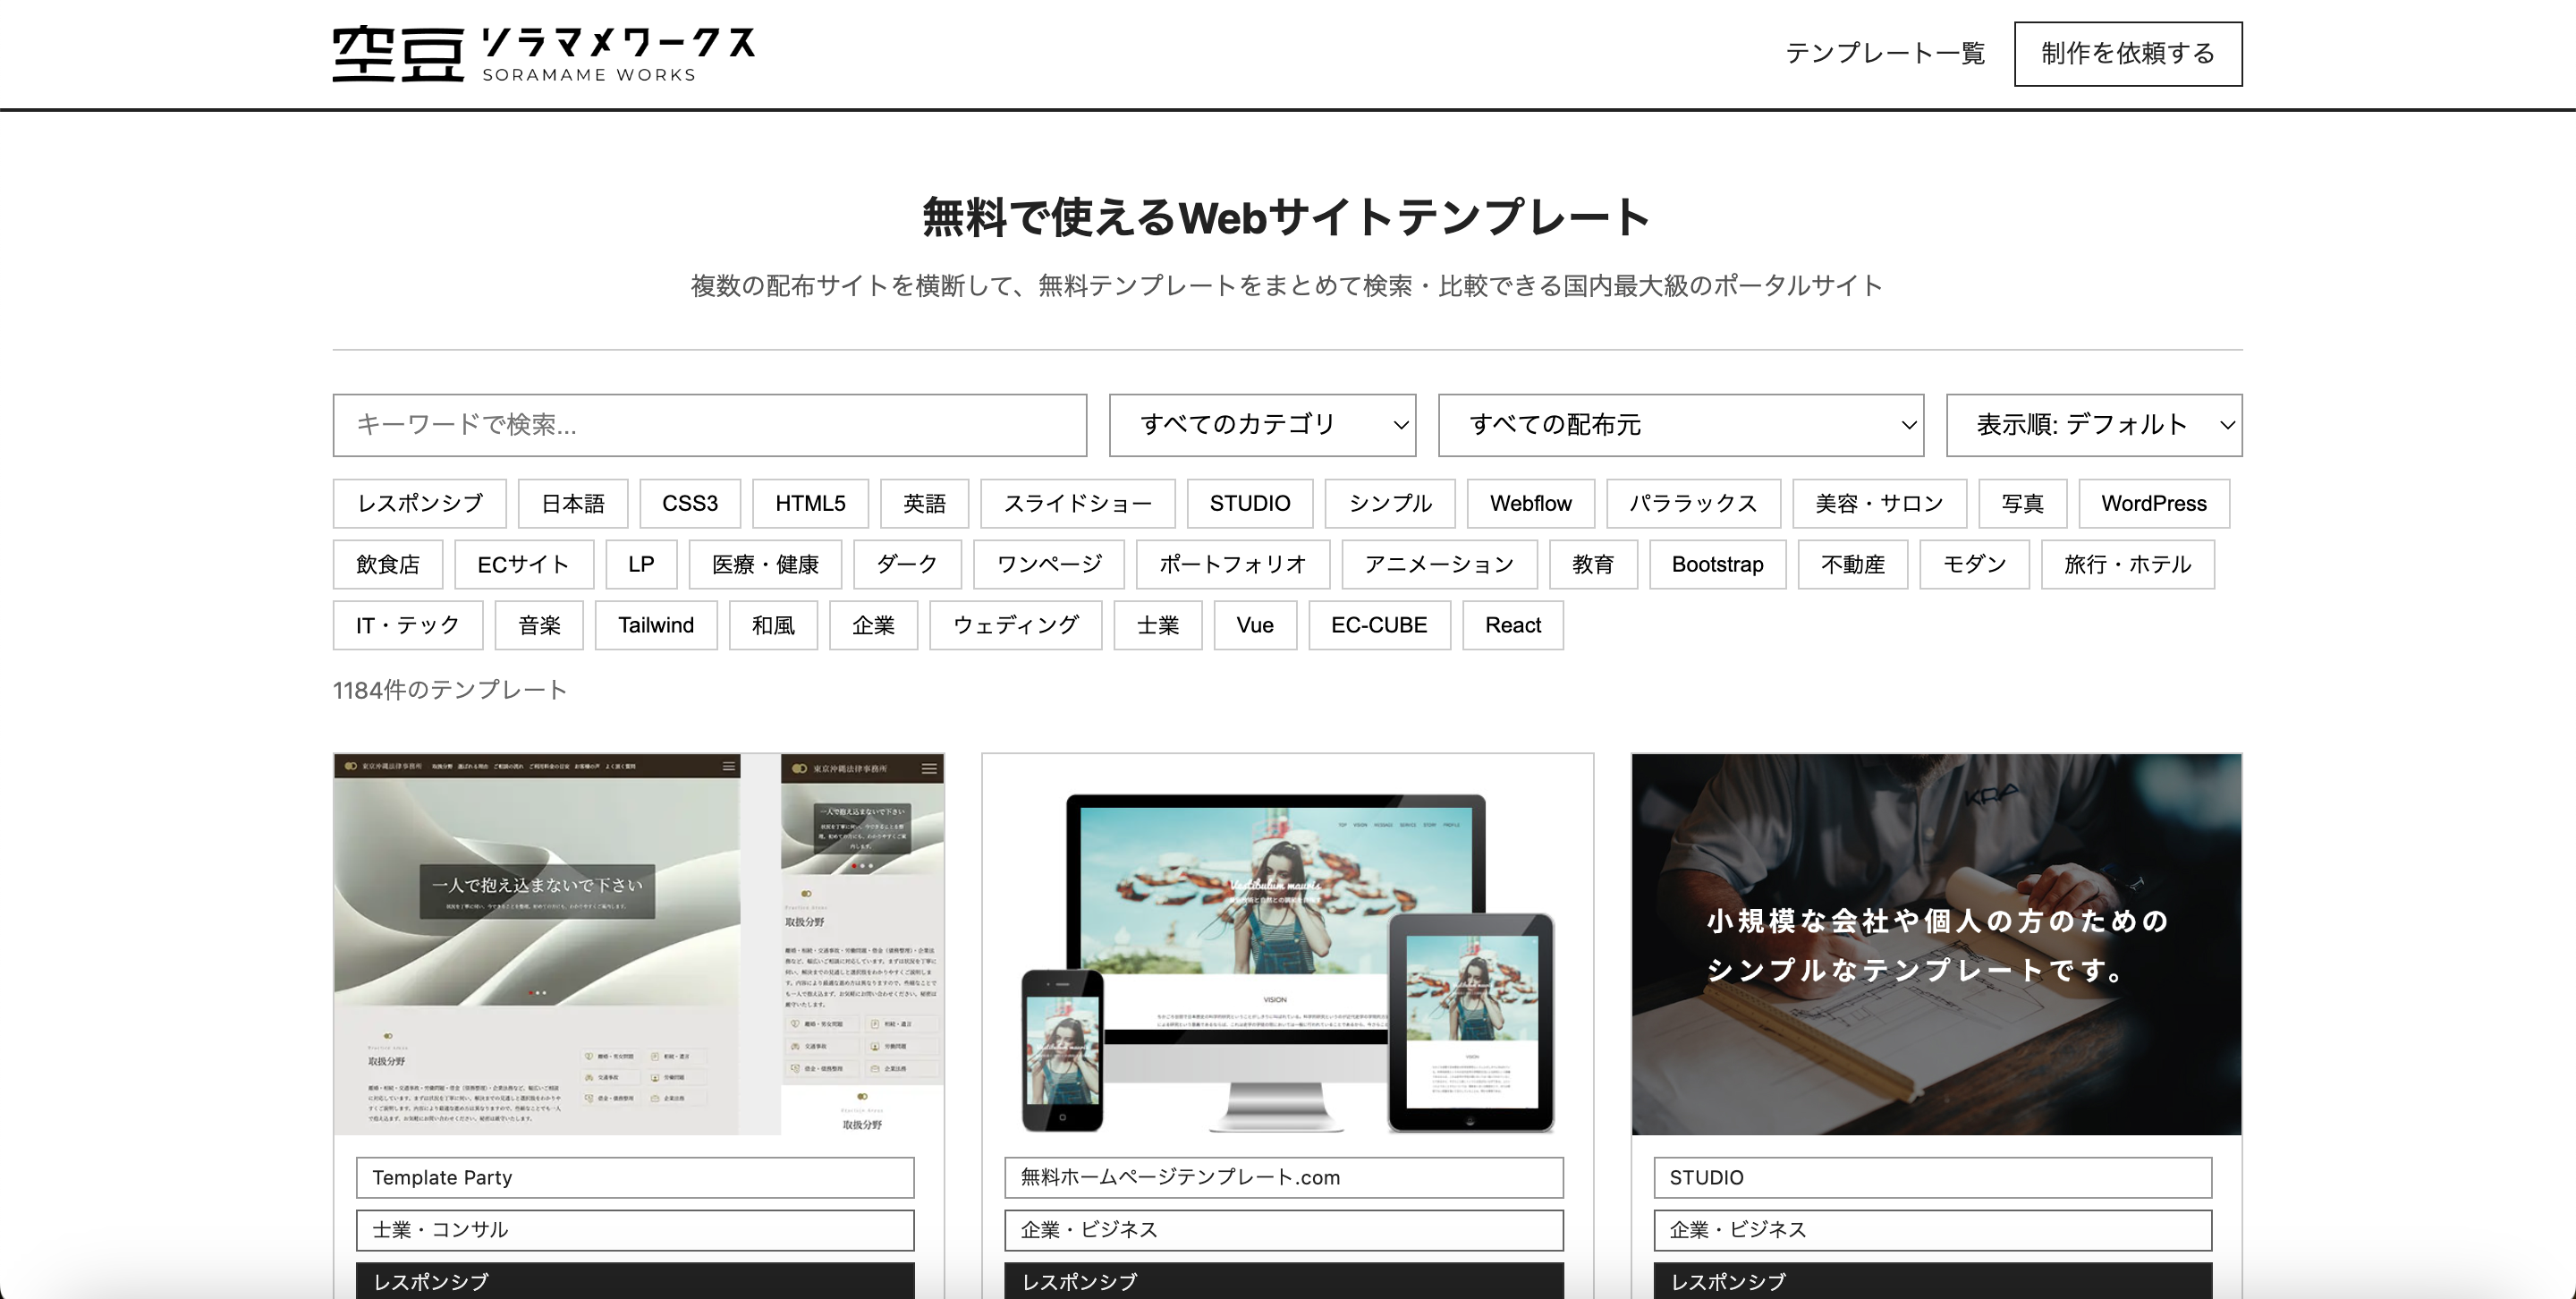Toggle the WordPress tag filter

coord(2153,503)
